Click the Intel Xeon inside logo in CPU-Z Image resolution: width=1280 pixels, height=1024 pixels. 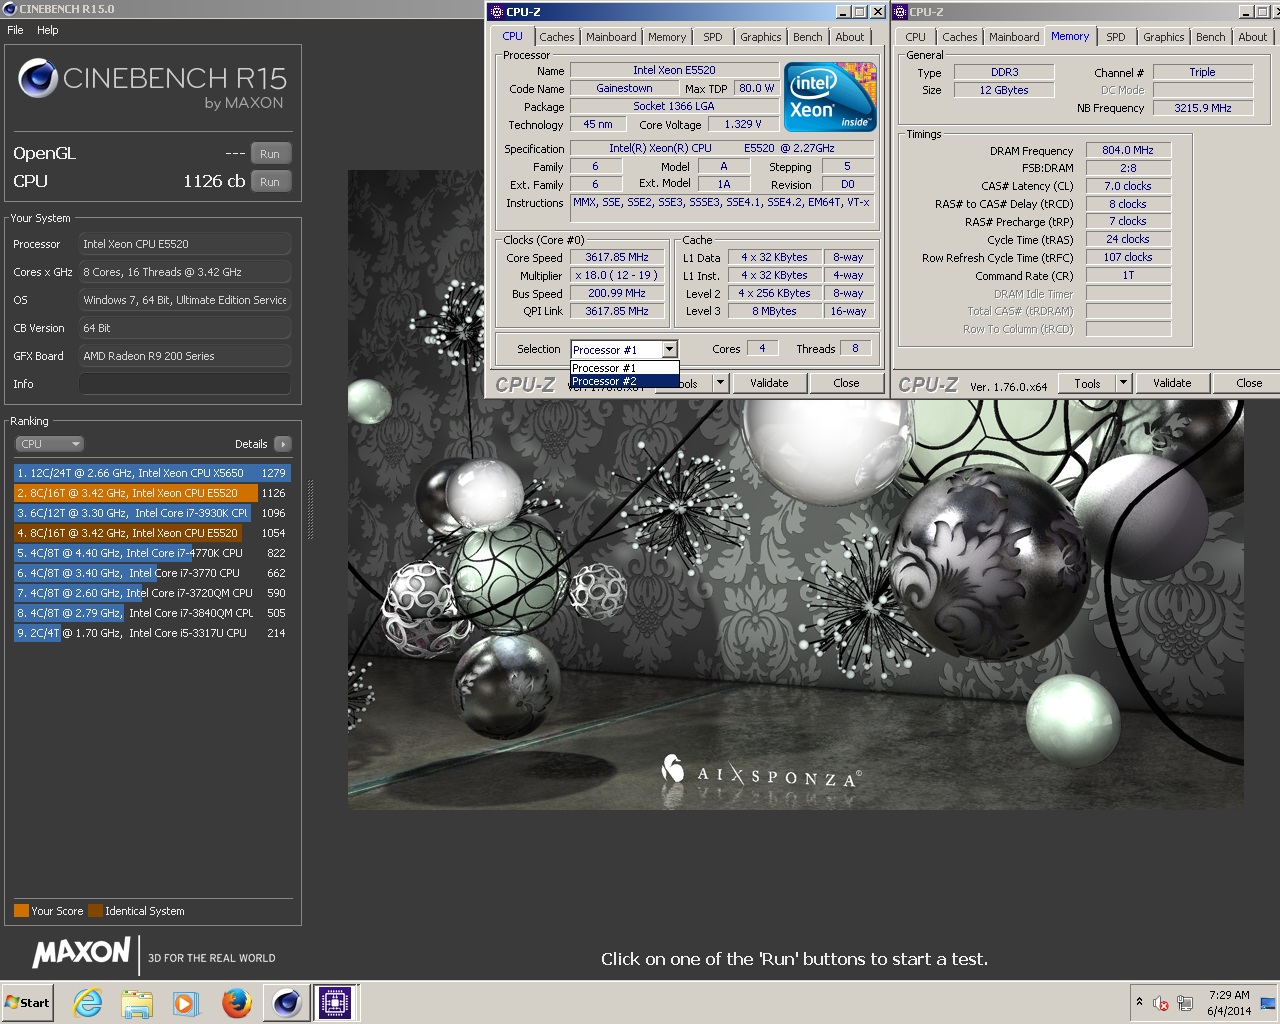click(830, 96)
